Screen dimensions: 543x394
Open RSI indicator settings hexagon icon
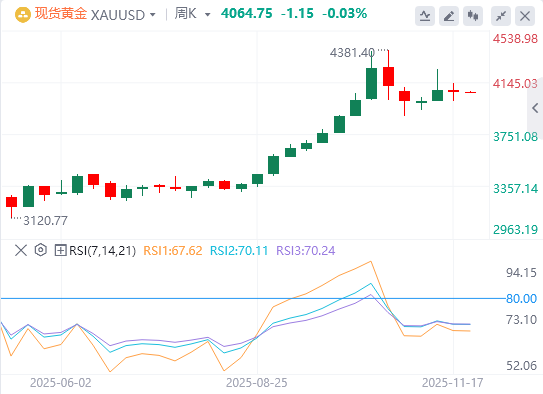click(41, 250)
